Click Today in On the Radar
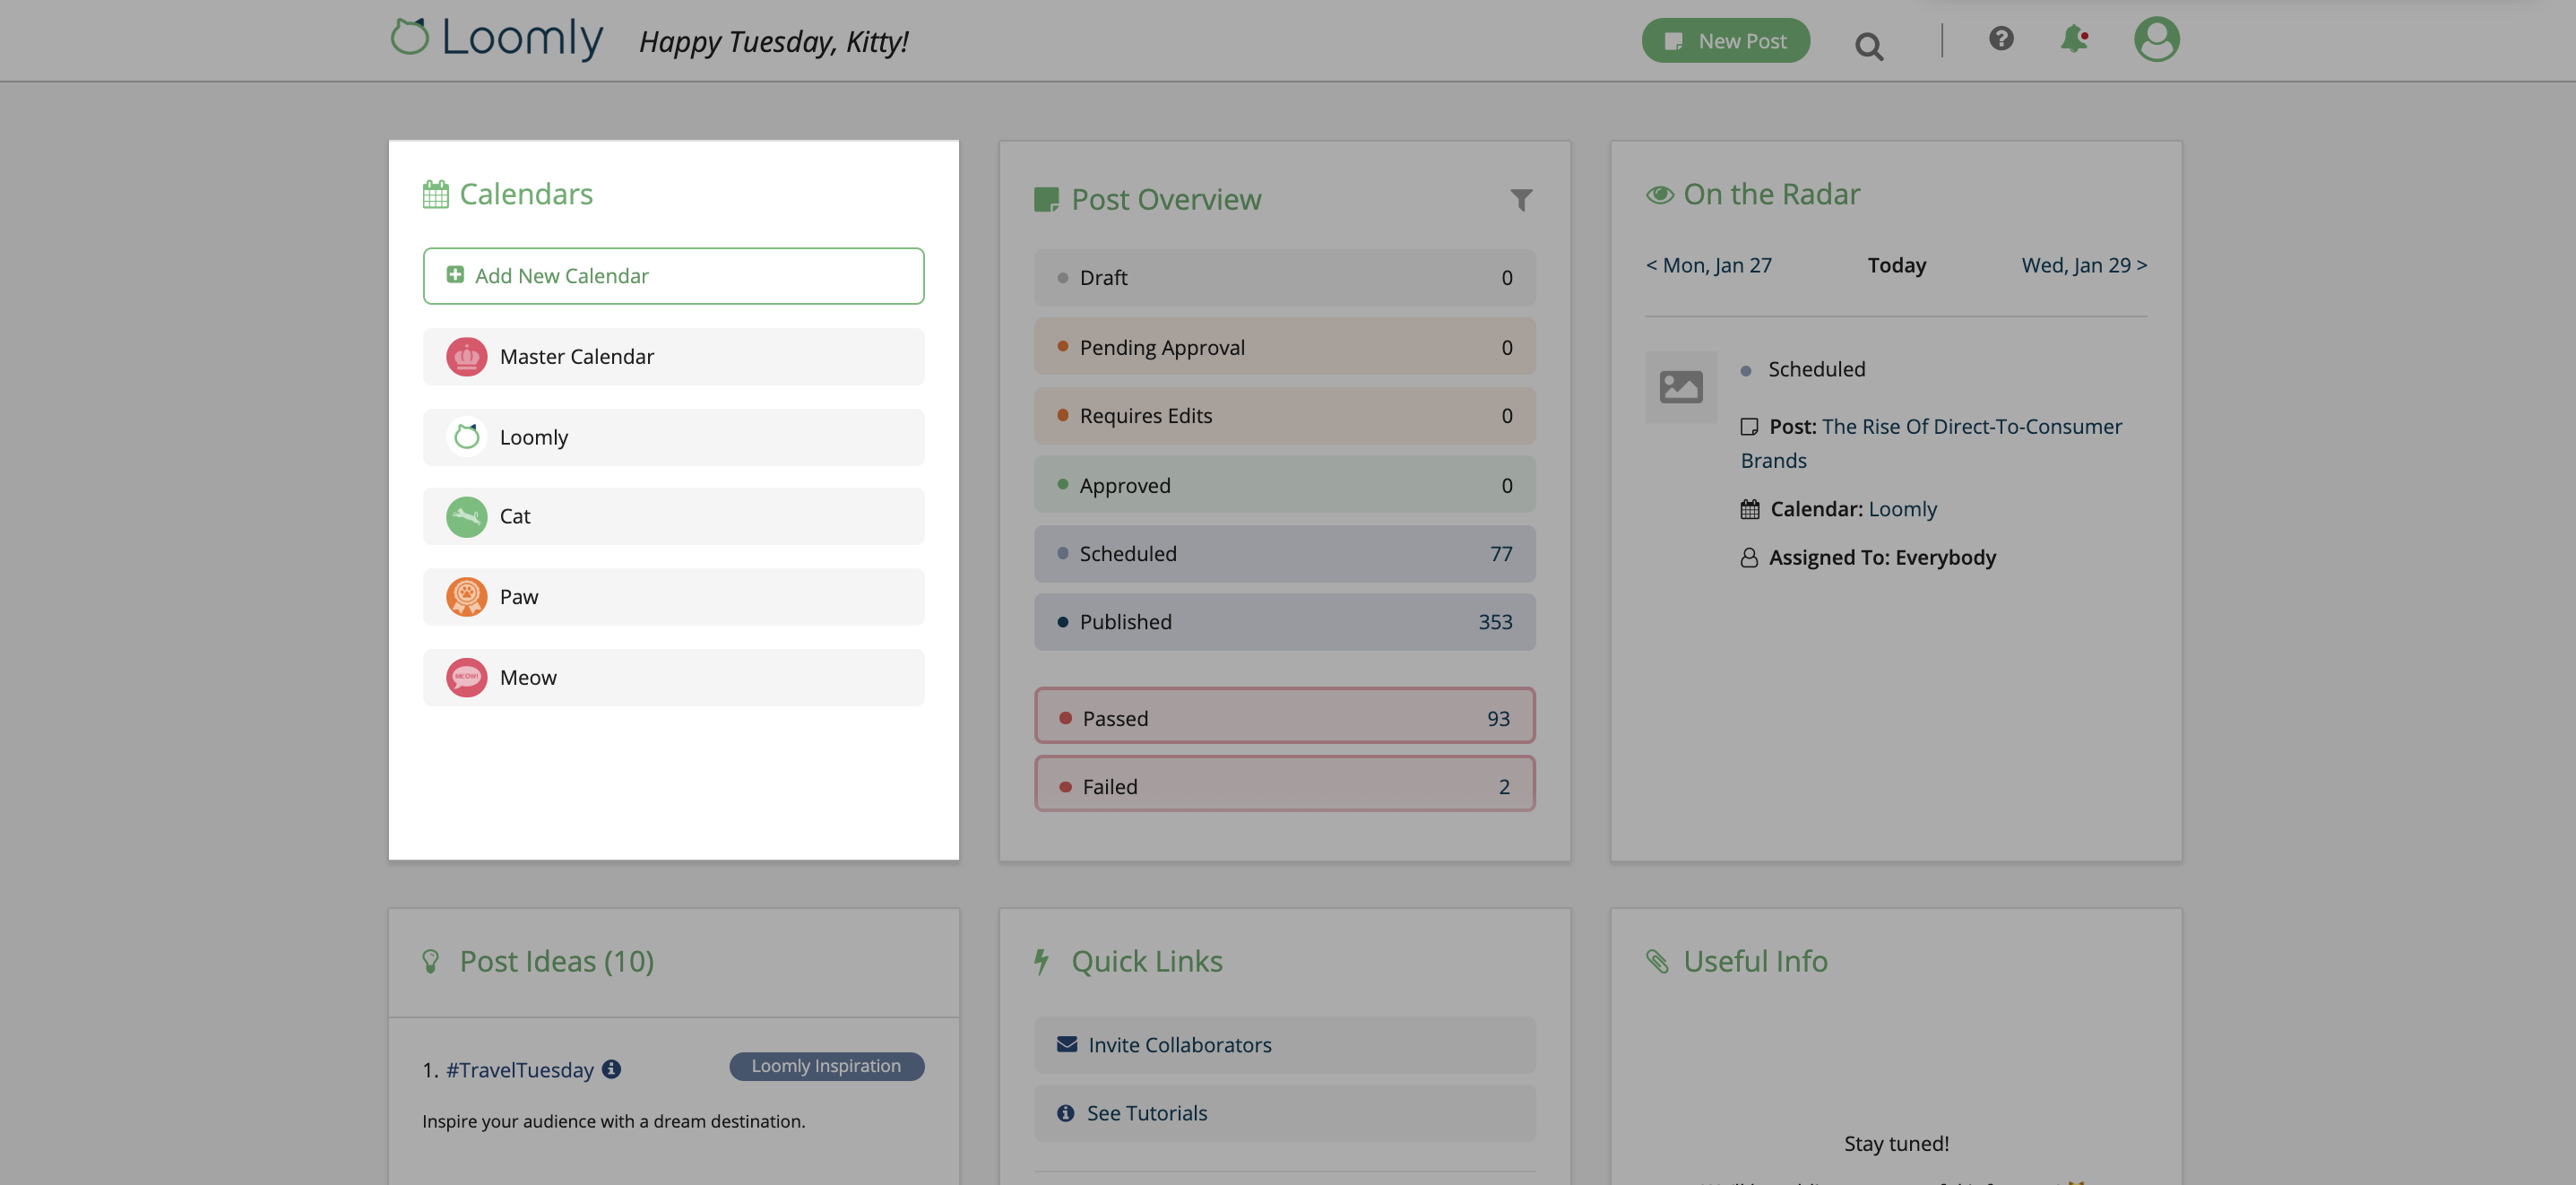The width and height of the screenshot is (2576, 1185). click(1896, 265)
